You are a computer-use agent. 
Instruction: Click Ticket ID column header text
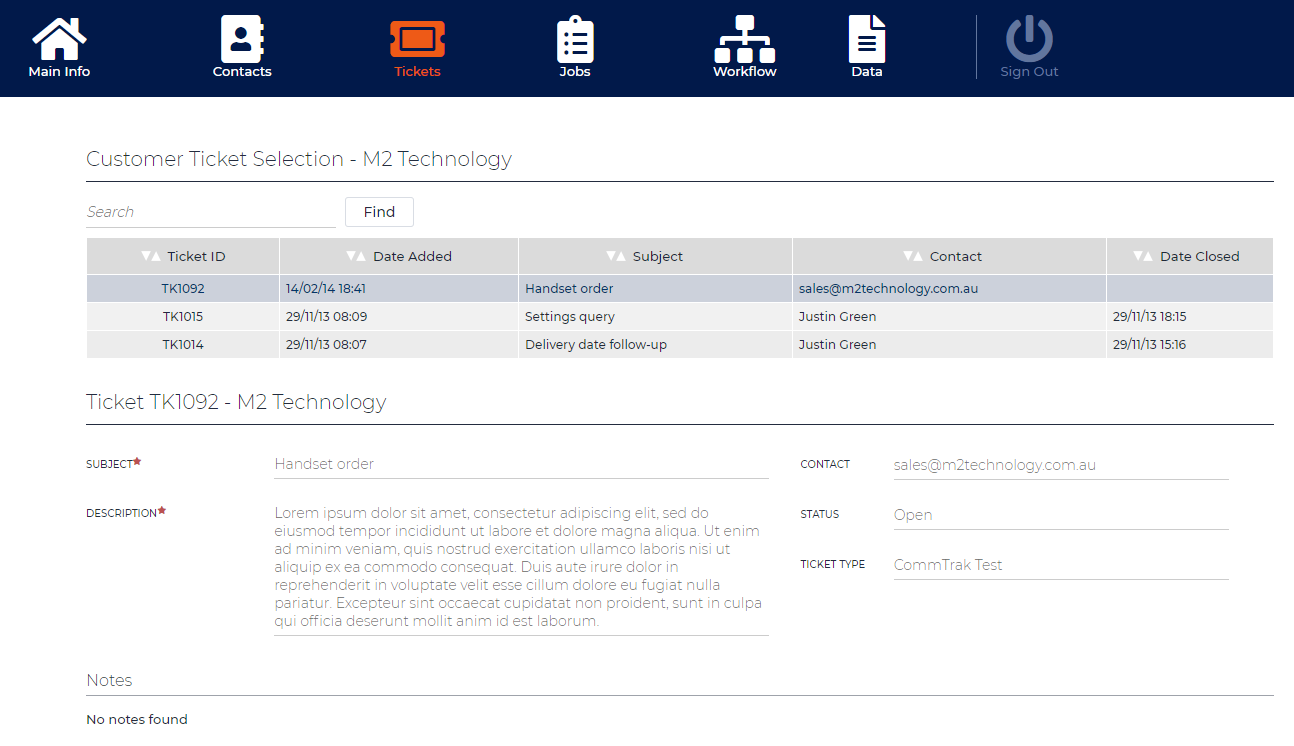(197, 256)
